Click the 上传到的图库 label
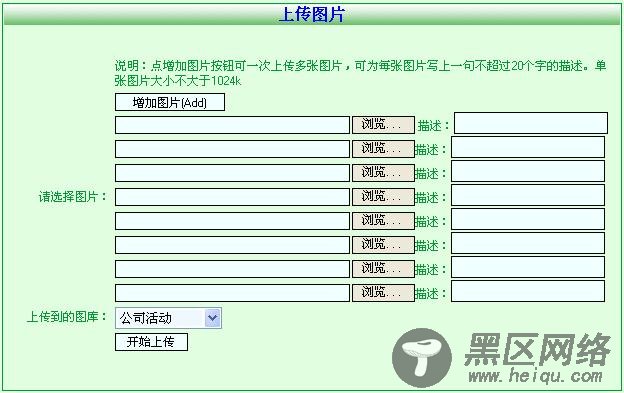 67,317
